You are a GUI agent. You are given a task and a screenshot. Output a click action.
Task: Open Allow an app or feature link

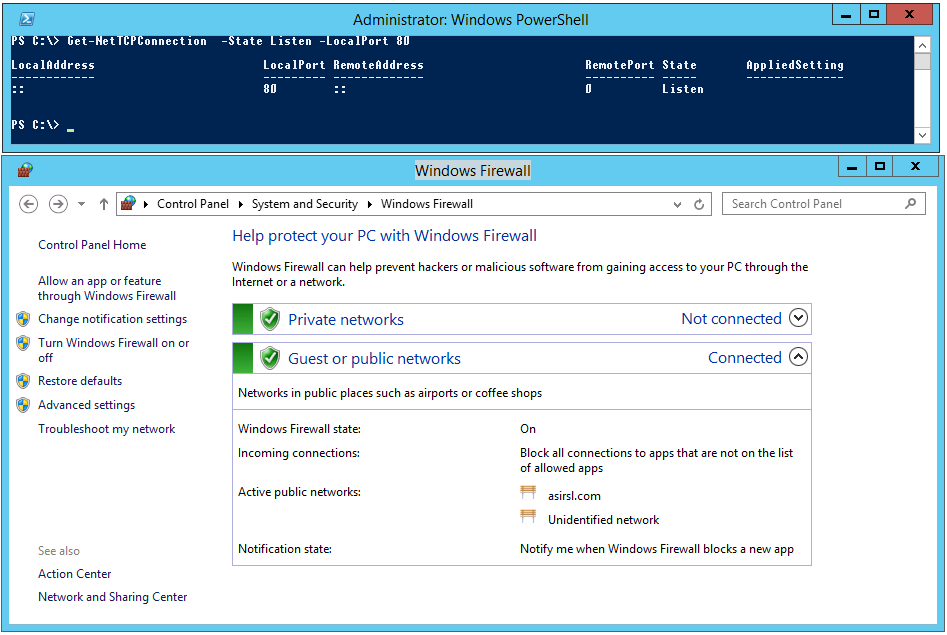pos(107,288)
